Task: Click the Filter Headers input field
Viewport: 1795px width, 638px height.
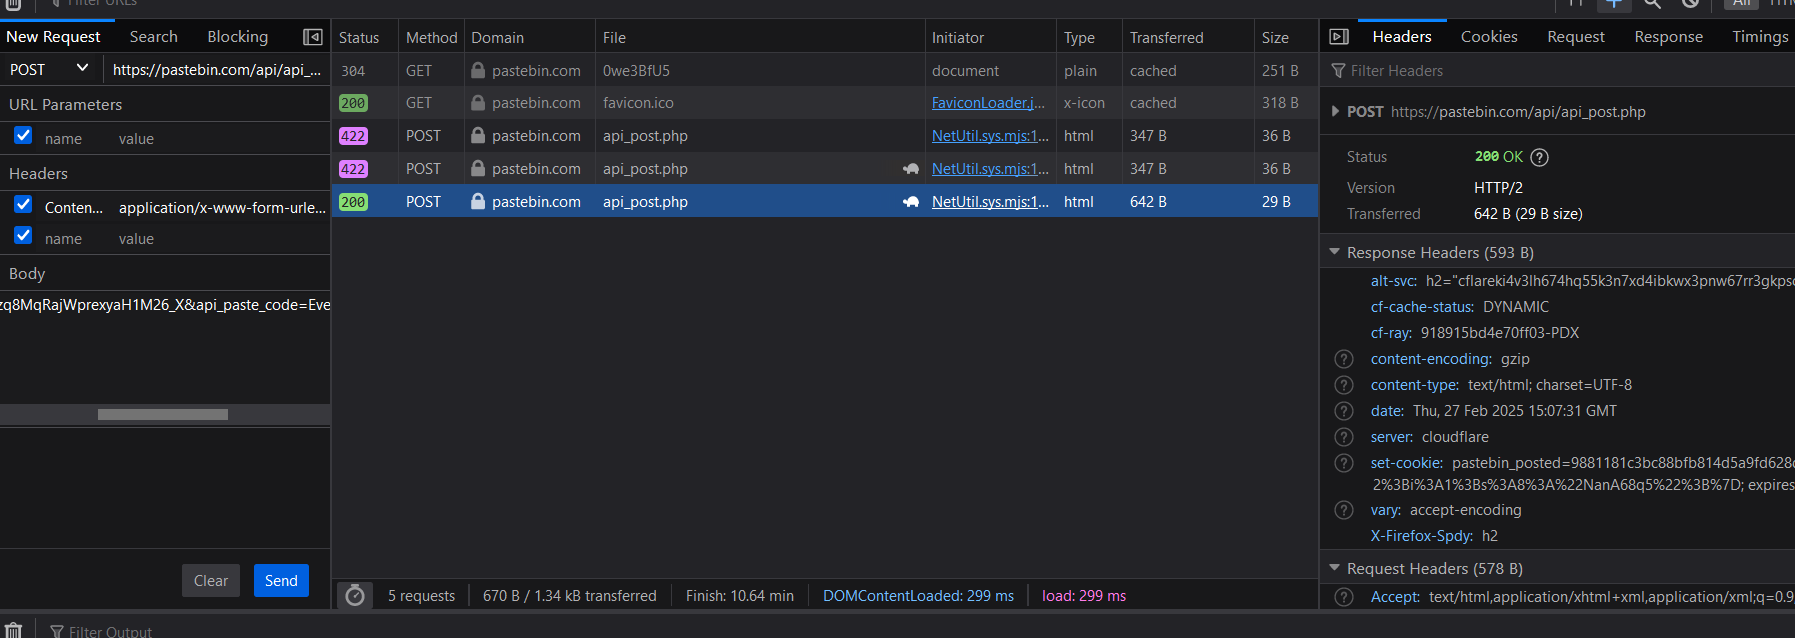Action: tap(1560, 71)
